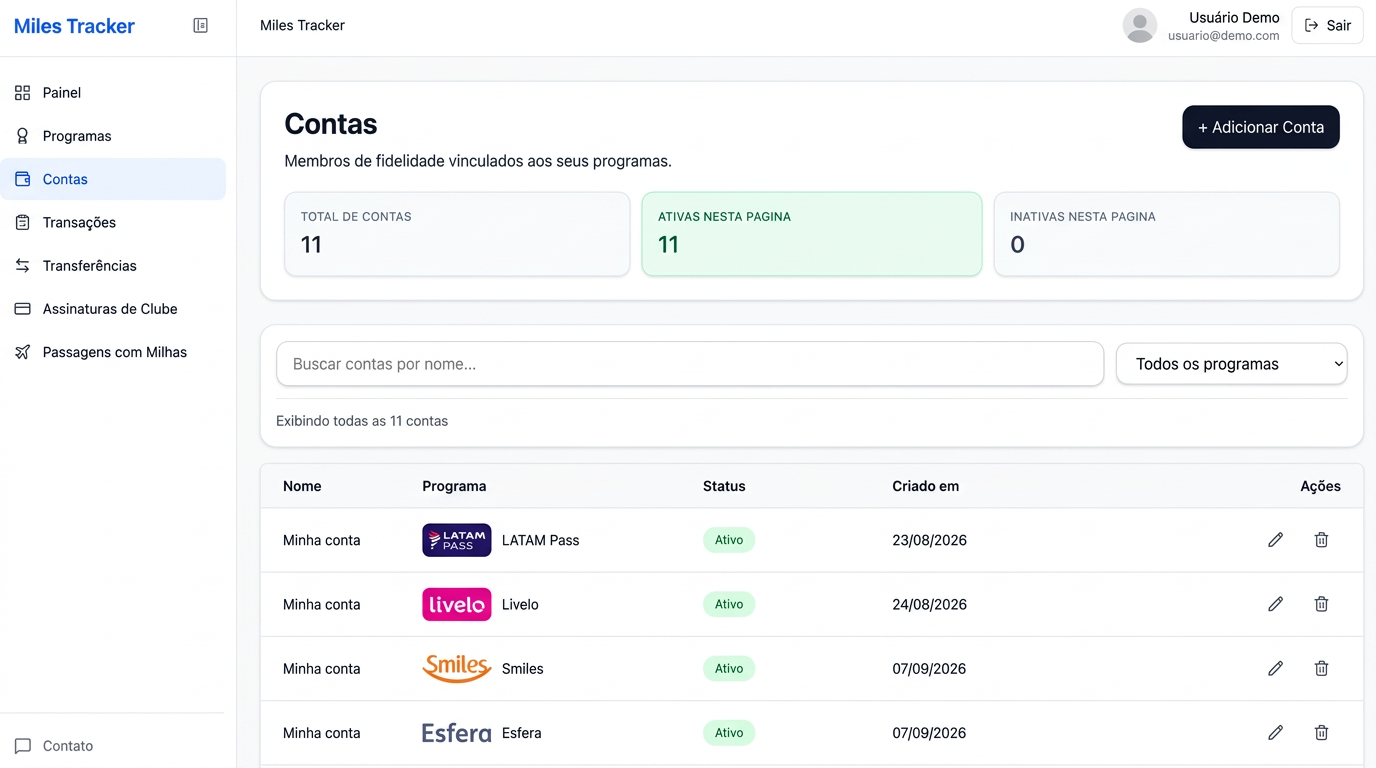The image size is (1376, 768).
Task: Click the Ativas nesta pagina card
Action: click(x=812, y=234)
